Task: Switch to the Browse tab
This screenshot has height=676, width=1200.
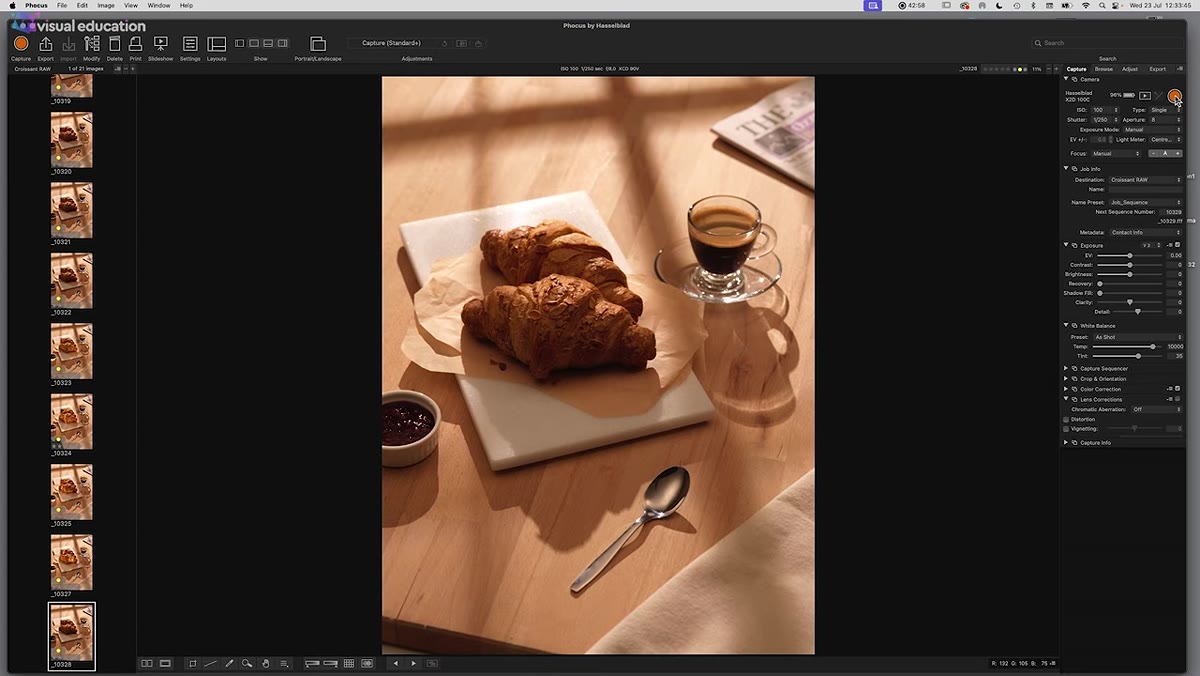Action: click(x=1103, y=69)
